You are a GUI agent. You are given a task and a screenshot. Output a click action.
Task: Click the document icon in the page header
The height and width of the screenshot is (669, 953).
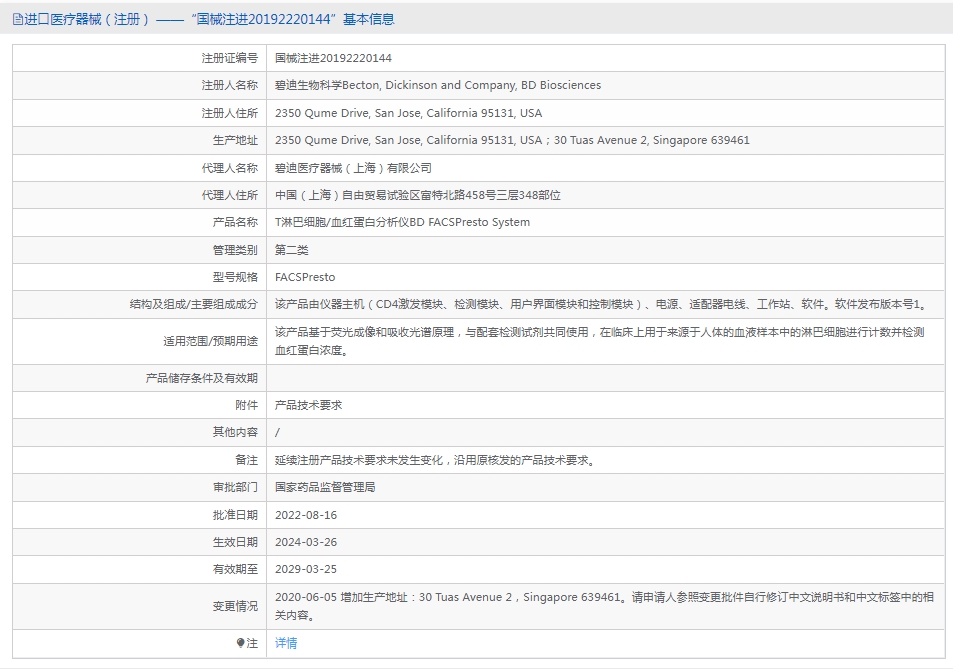coord(18,19)
